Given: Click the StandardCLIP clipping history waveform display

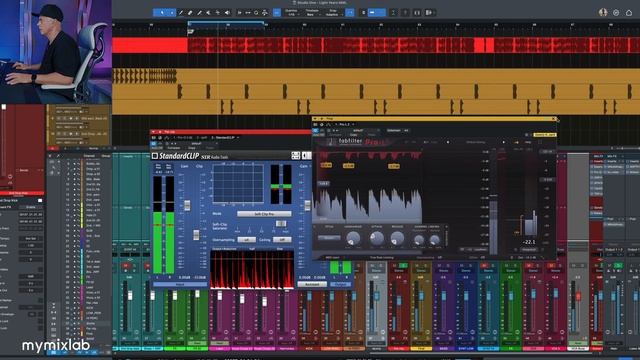Looking at the screenshot, I should [252, 270].
